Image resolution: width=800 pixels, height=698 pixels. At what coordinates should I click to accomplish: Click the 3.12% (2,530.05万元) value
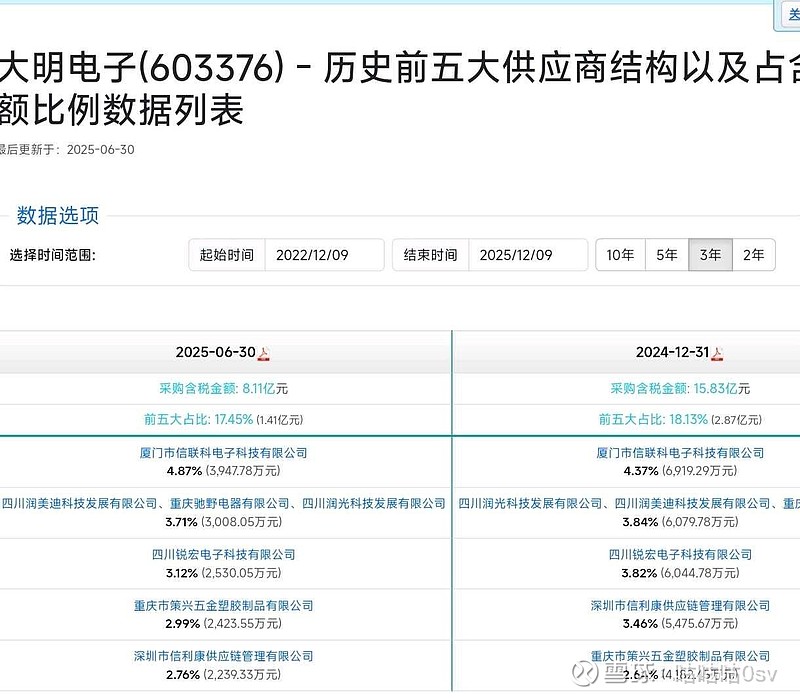pos(223,573)
